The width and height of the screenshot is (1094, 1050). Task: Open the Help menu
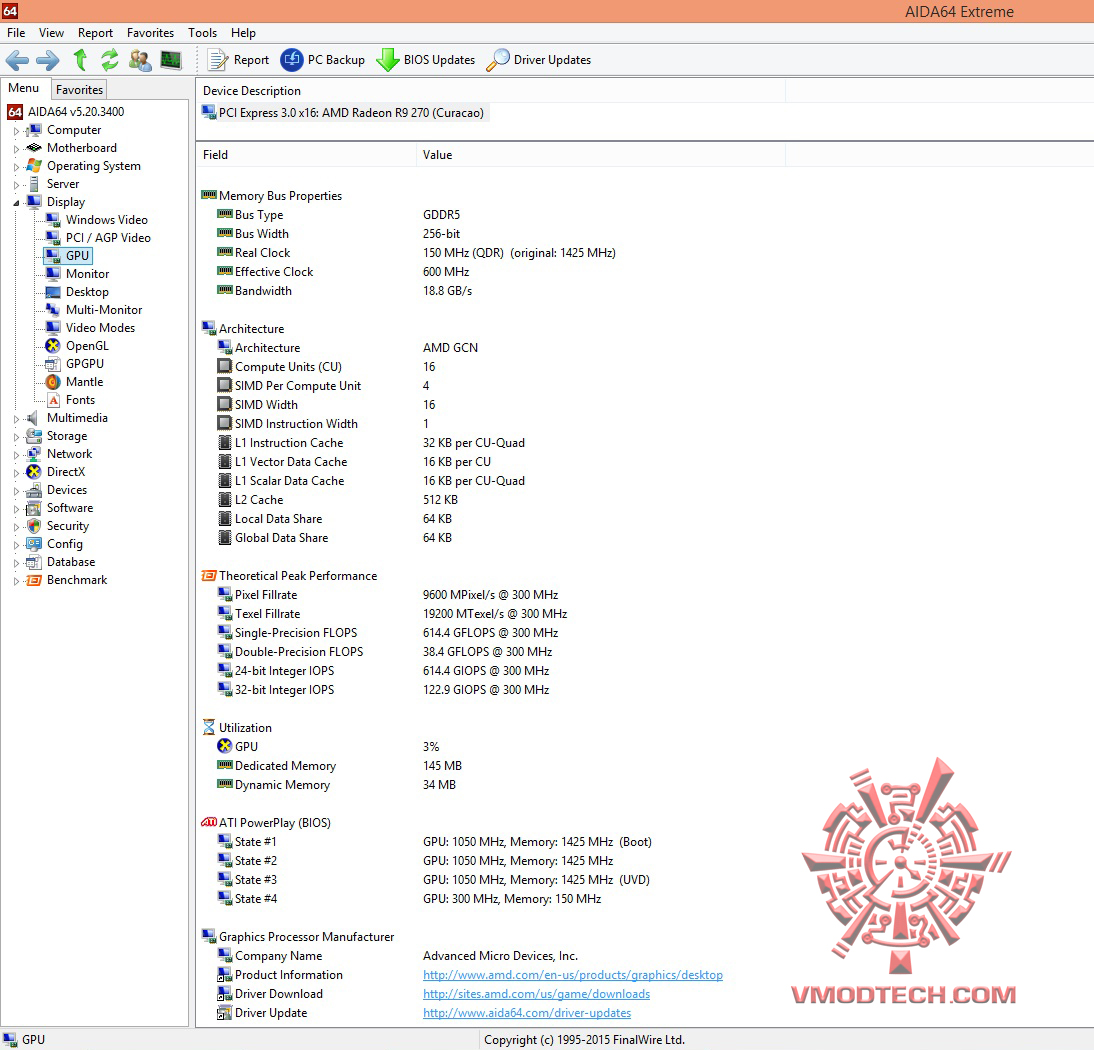point(243,33)
